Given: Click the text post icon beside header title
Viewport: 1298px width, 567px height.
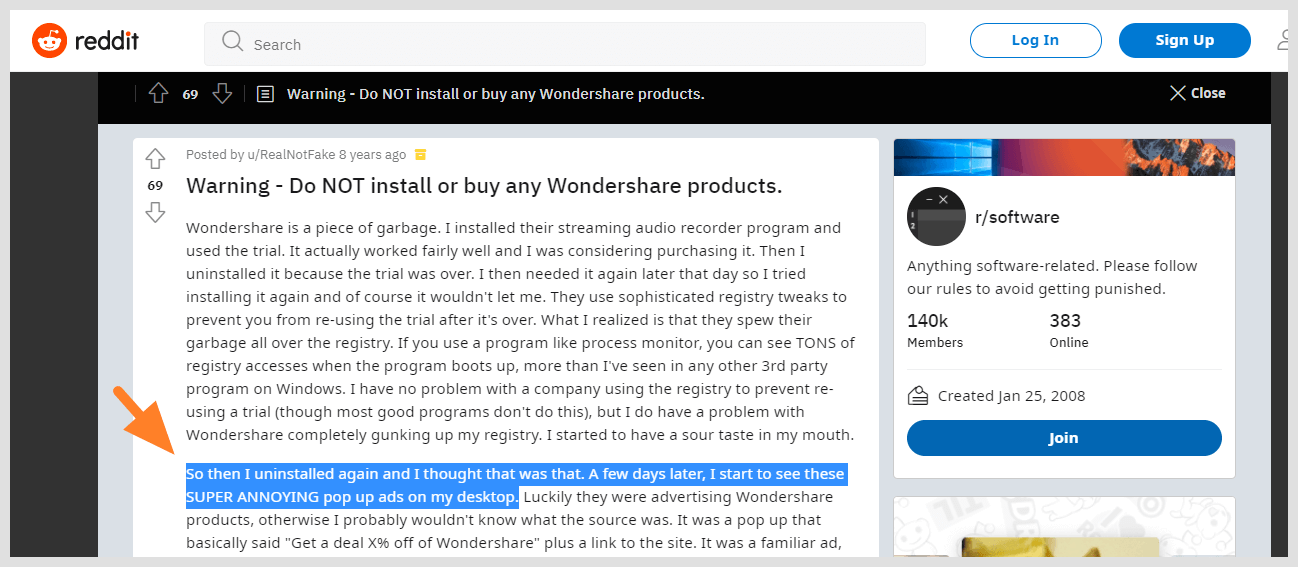Looking at the screenshot, I should click(265, 94).
